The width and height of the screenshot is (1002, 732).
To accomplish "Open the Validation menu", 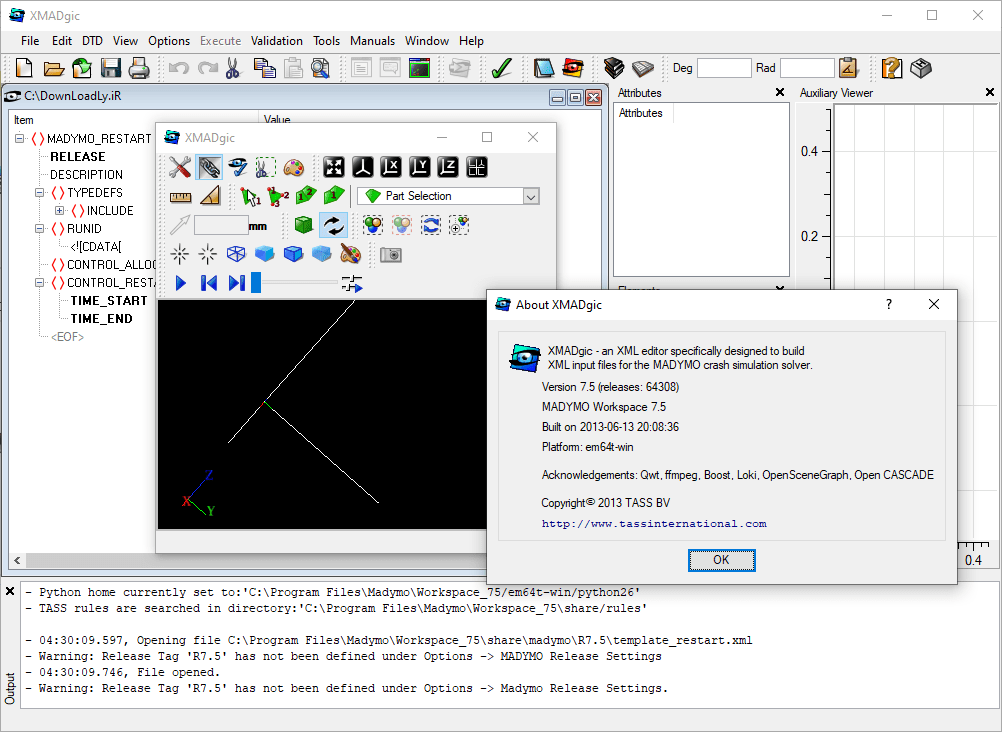I will pyautogui.click(x=276, y=41).
